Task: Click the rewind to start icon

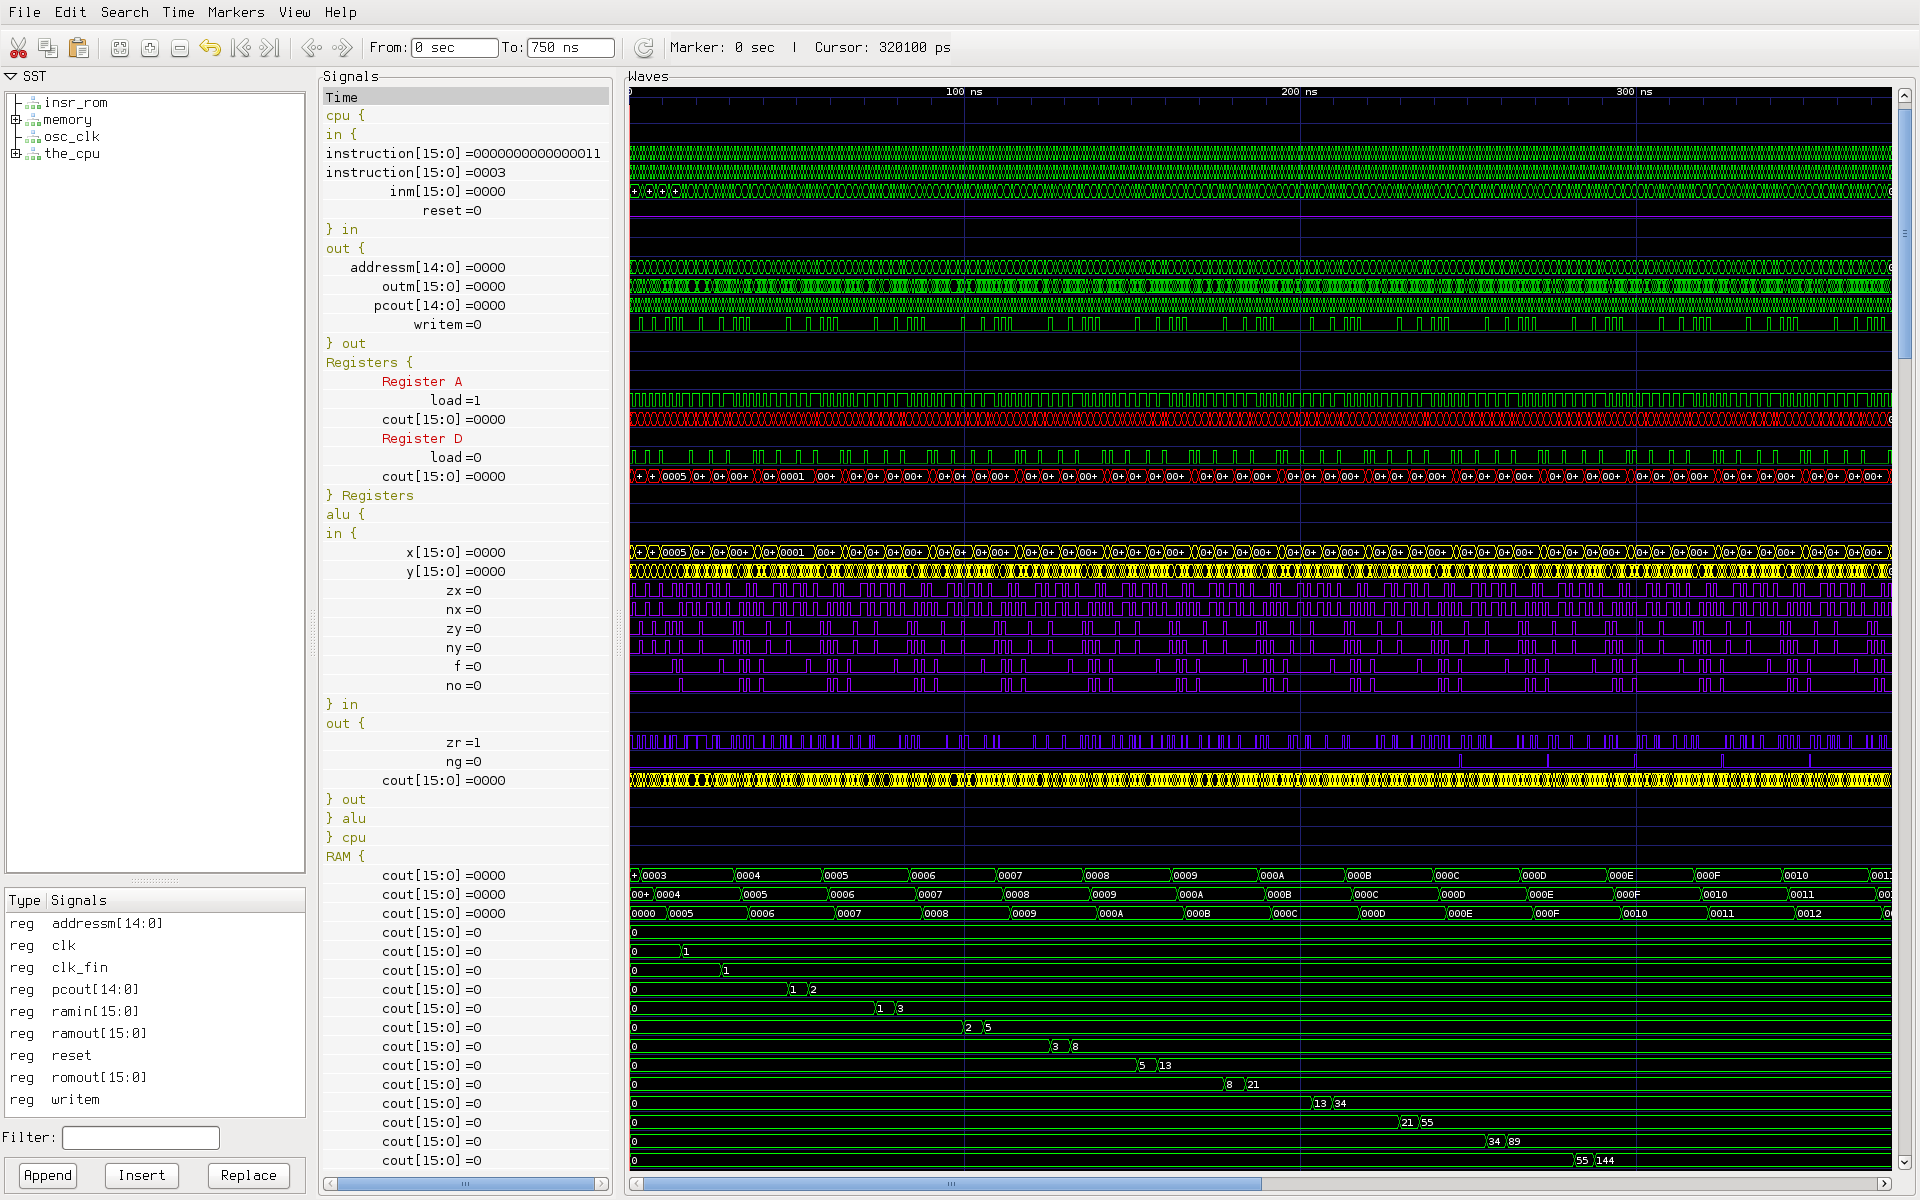Action: pos(241,47)
